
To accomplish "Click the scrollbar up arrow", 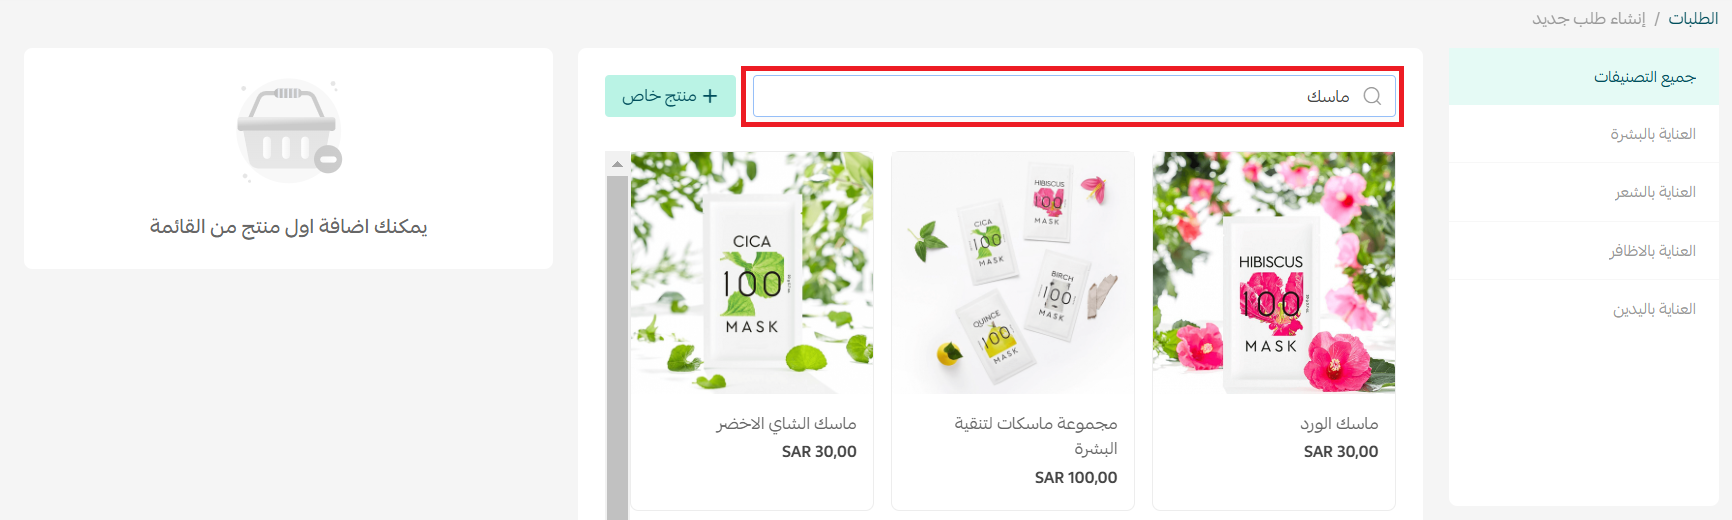I will tap(617, 163).
